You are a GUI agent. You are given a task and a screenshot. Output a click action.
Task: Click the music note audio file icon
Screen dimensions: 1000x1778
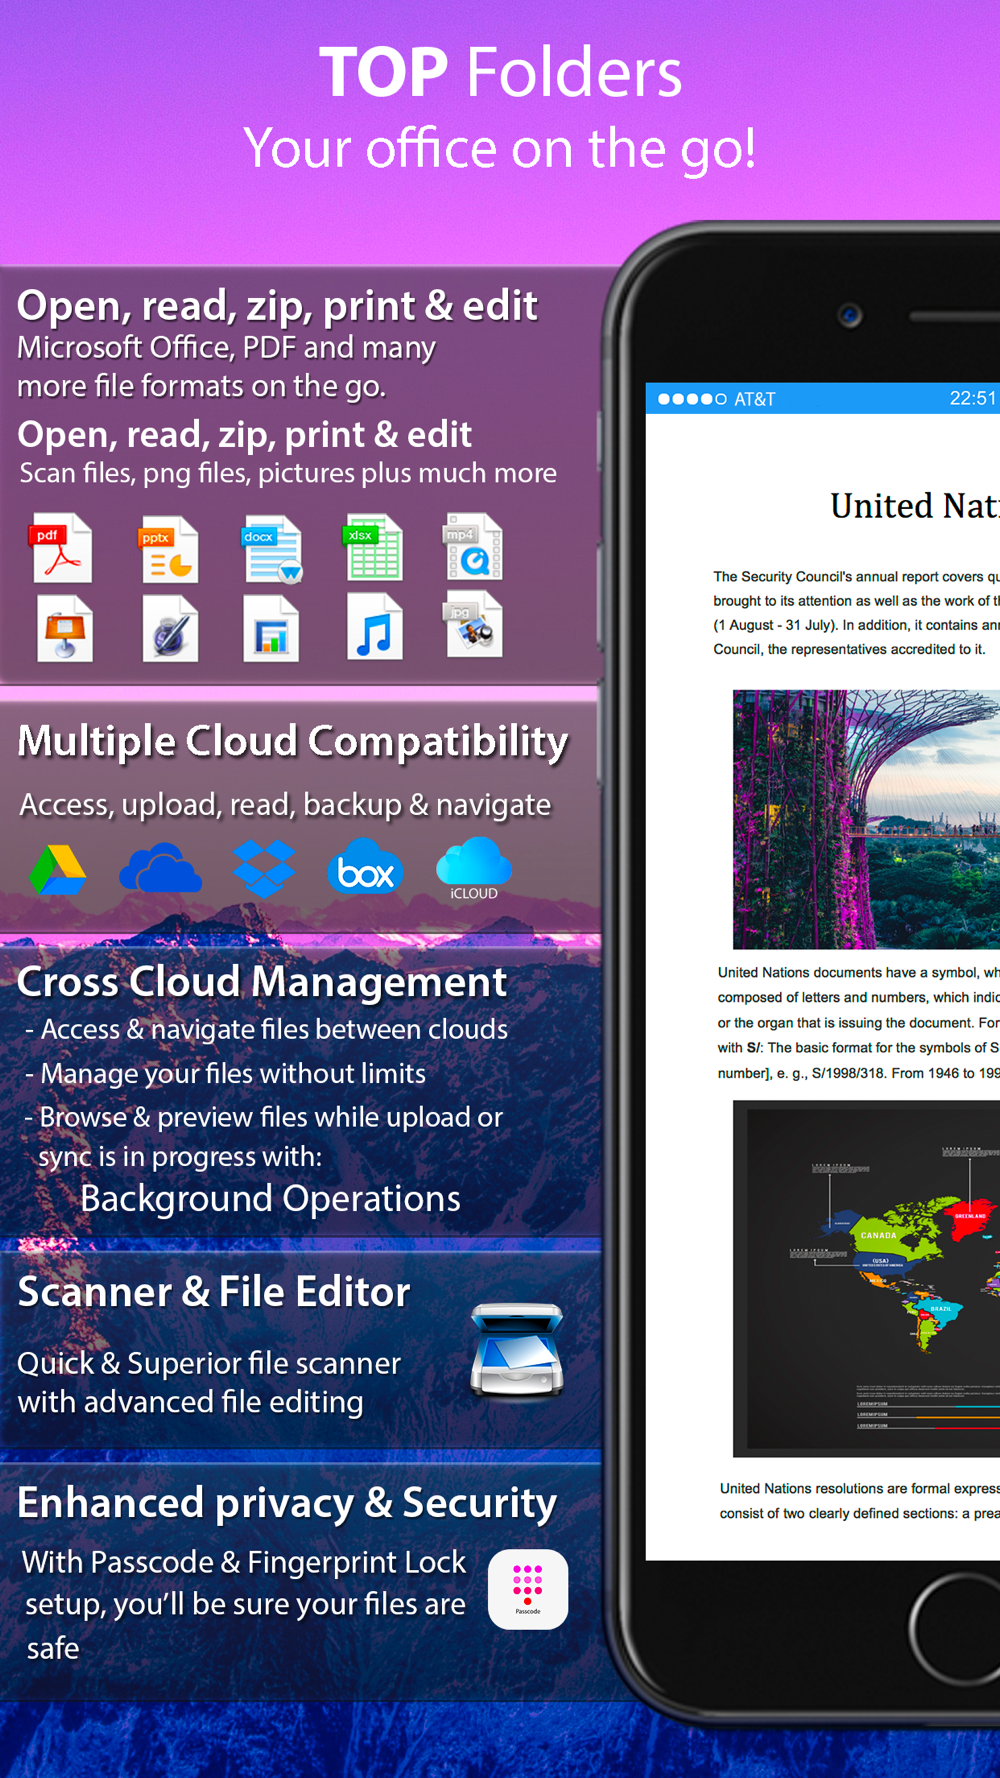pos(375,627)
